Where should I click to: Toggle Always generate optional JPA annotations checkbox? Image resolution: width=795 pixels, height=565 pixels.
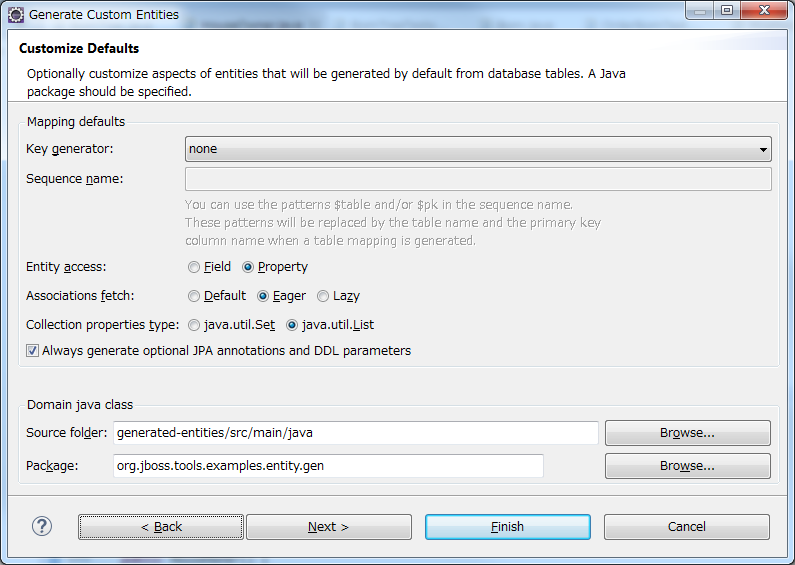click(x=33, y=351)
